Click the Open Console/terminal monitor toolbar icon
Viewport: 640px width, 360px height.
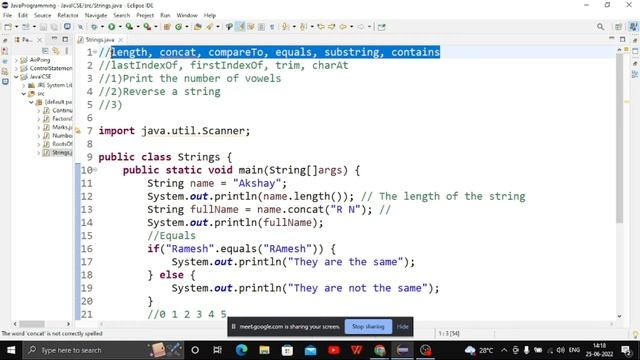coord(67,27)
